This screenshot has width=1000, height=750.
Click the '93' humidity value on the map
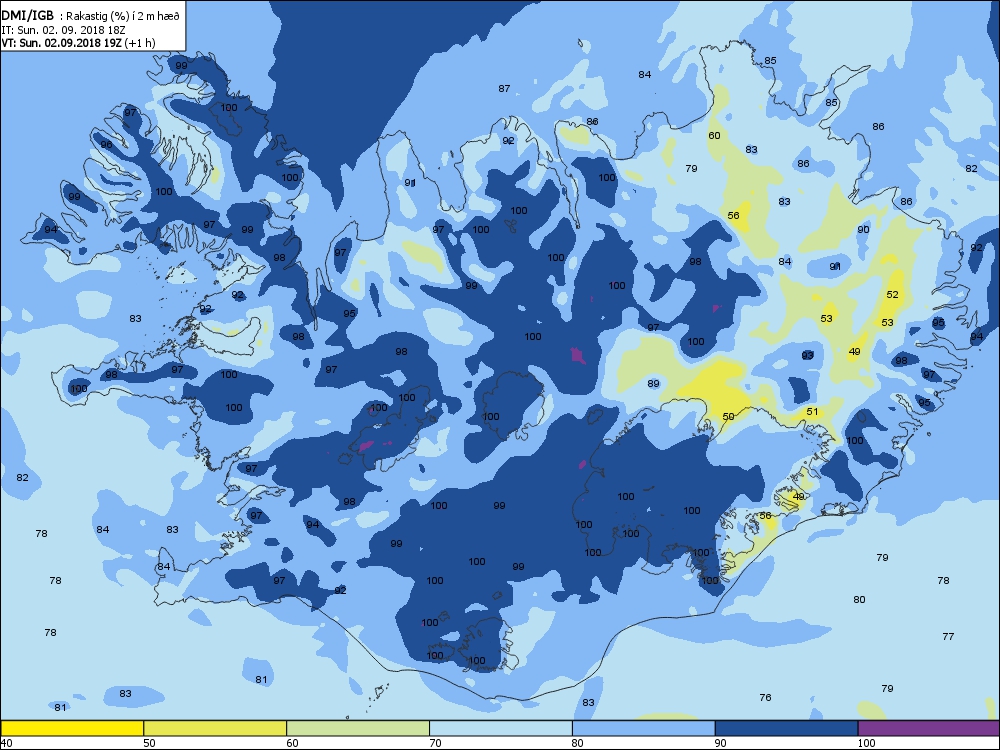[807, 355]
